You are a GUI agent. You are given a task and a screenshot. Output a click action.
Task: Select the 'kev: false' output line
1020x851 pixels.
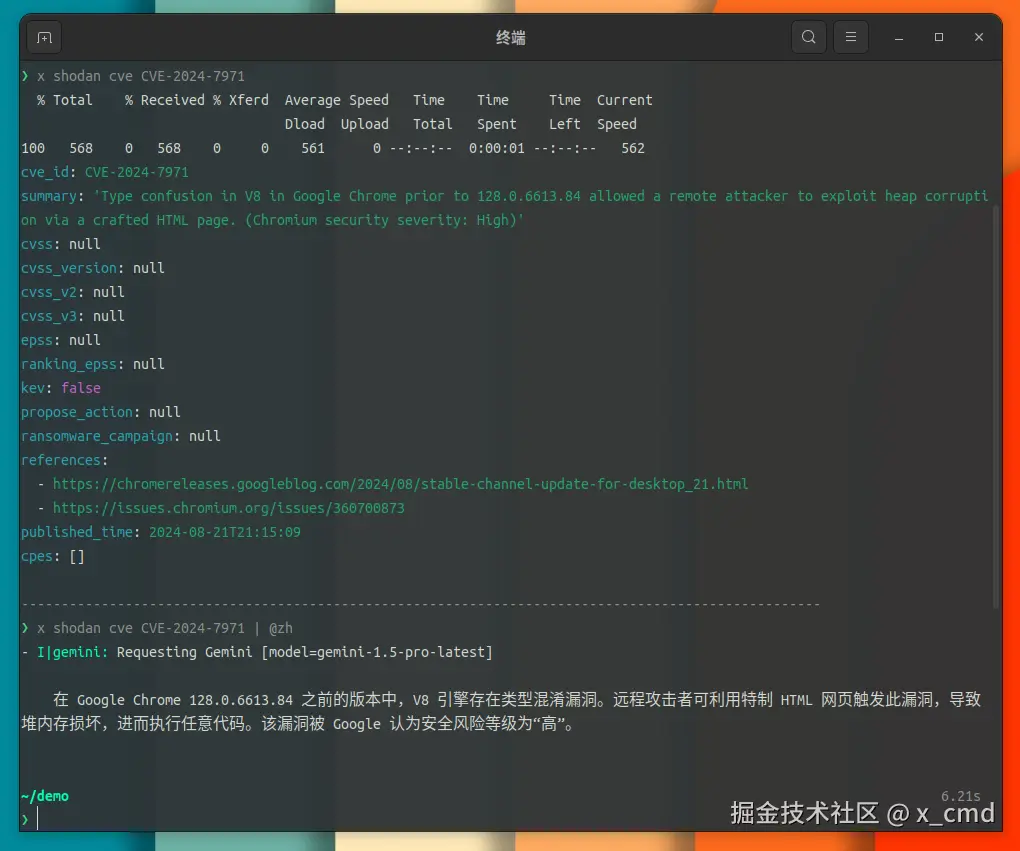tap(60, 388)
